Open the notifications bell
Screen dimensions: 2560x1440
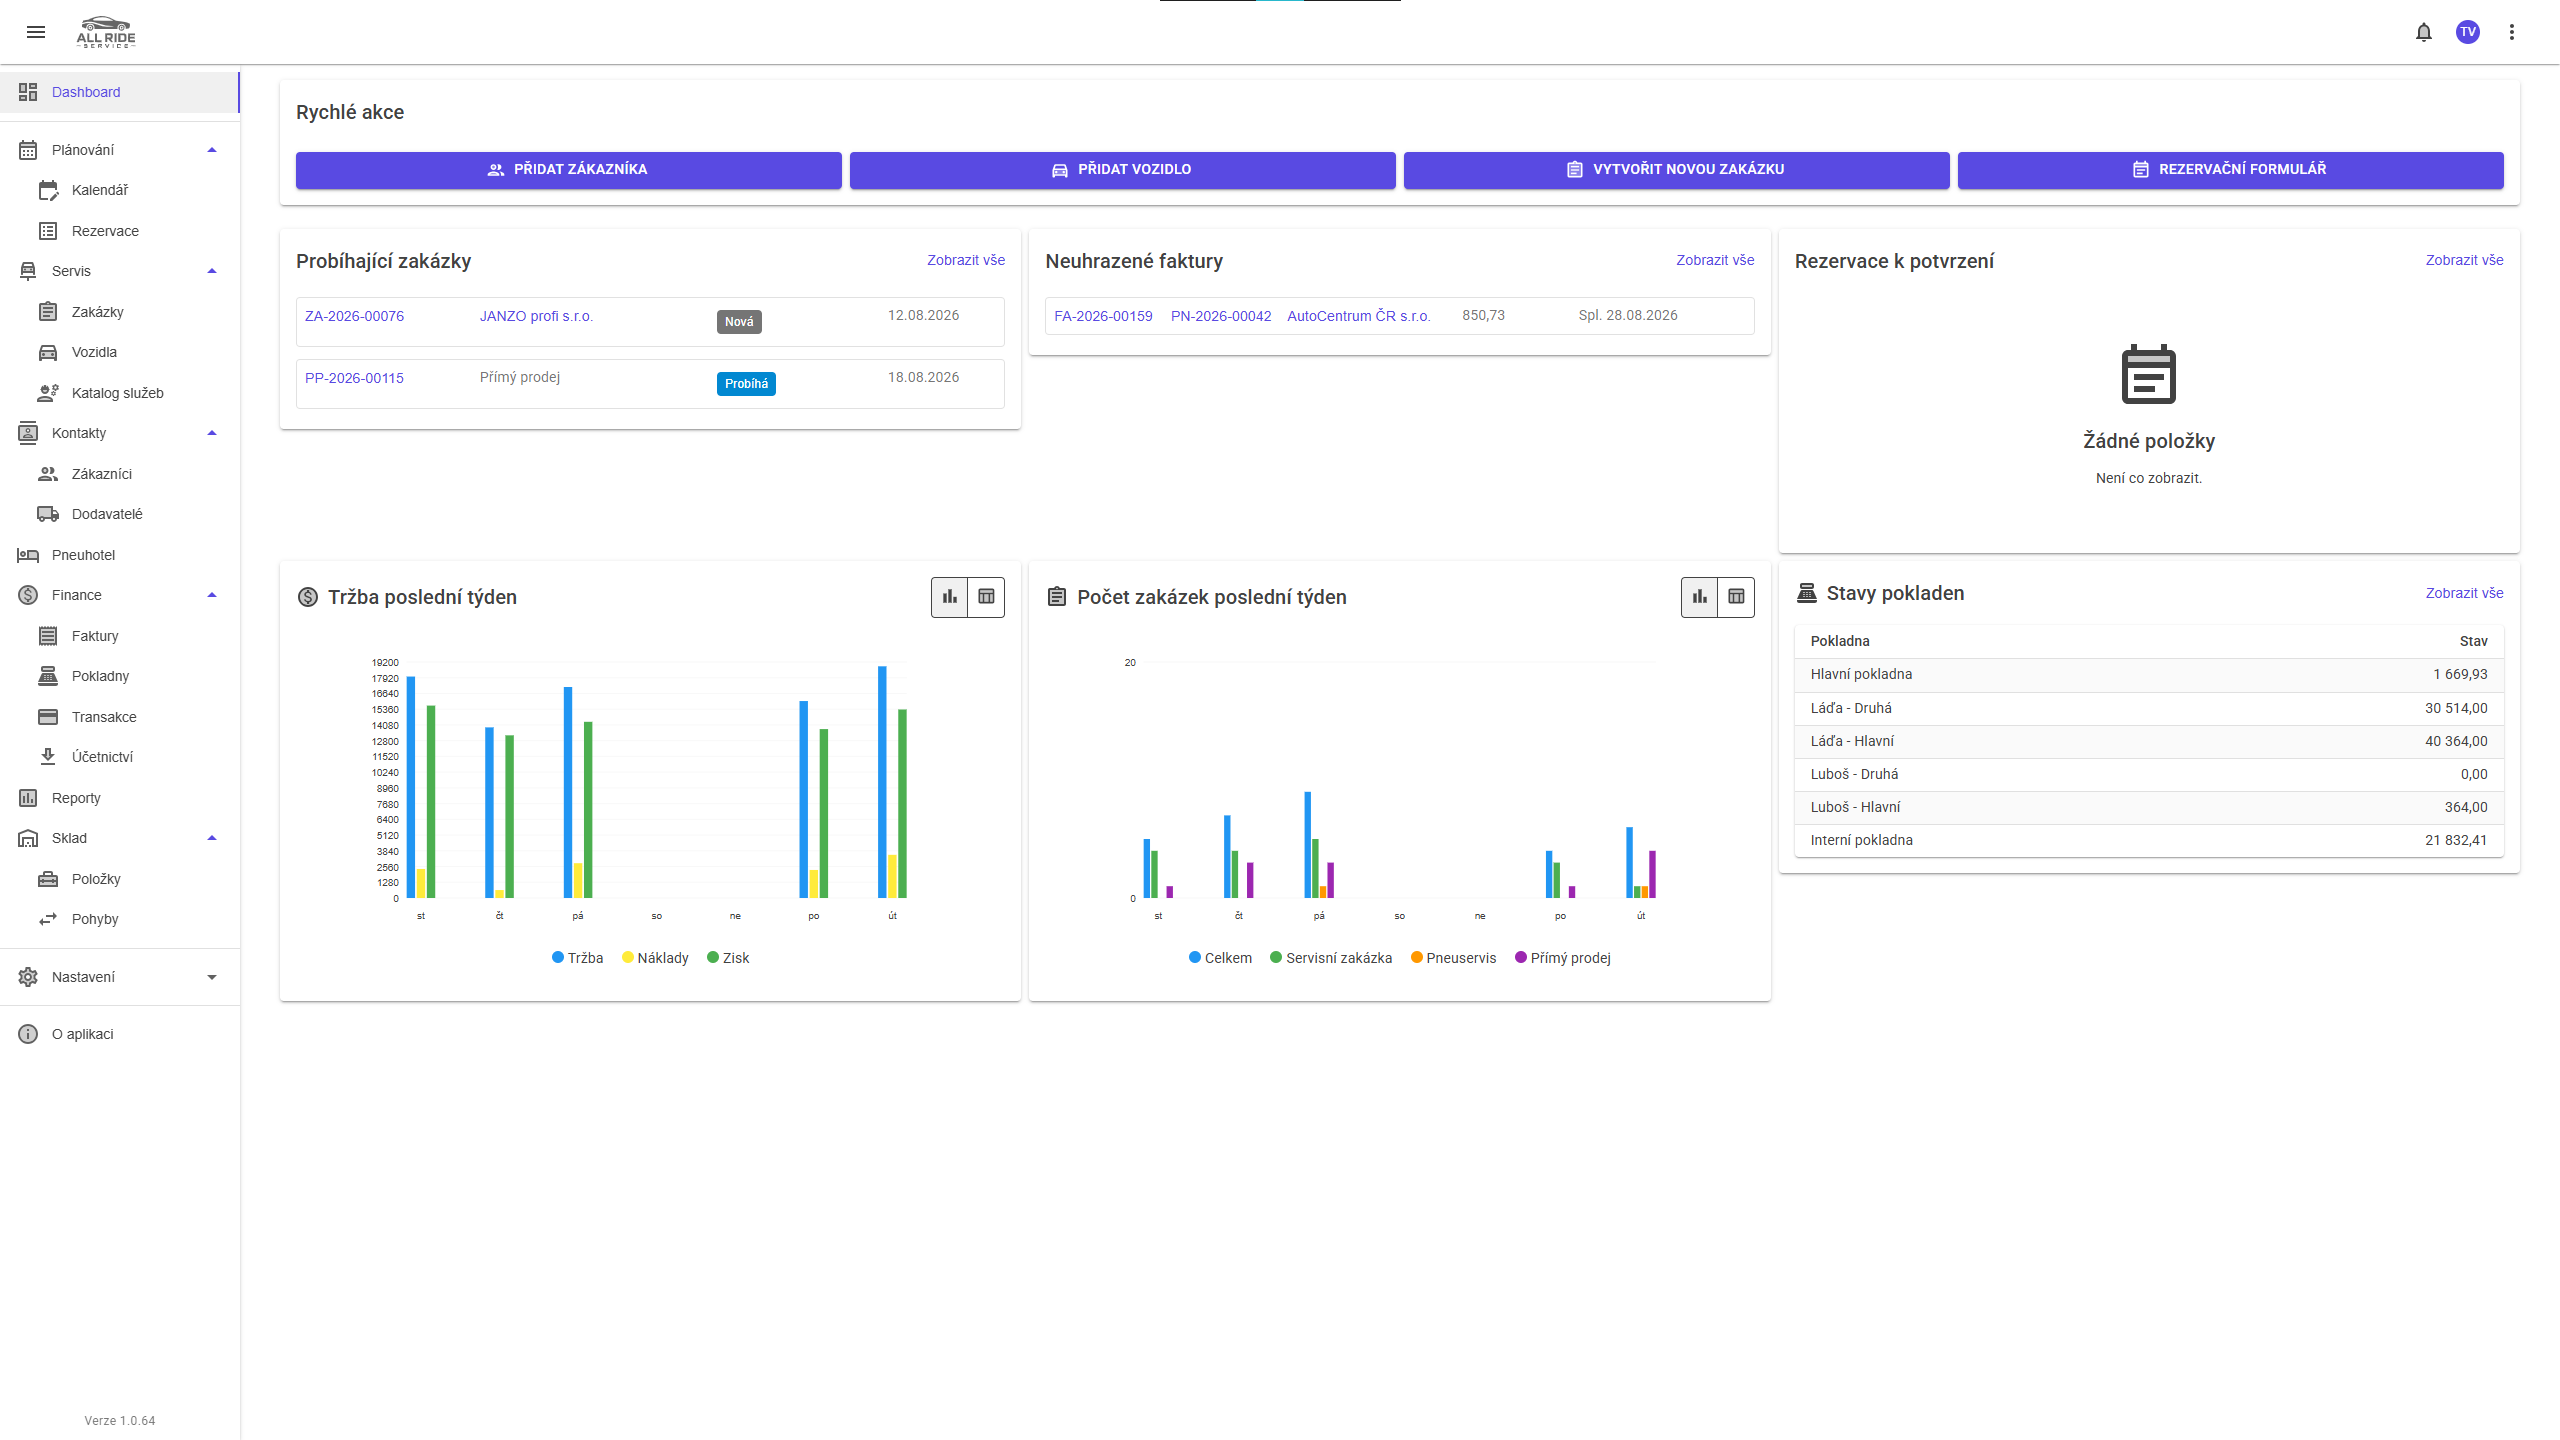[2424, 32]
